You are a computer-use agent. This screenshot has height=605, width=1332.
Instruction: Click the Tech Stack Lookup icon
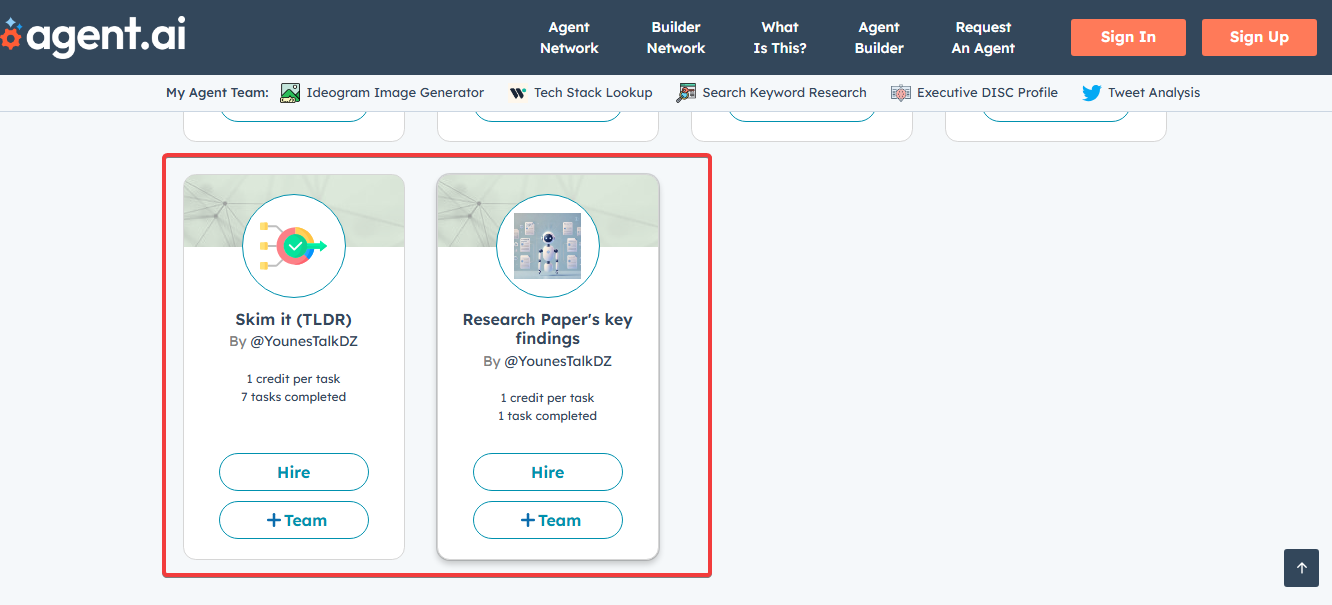(517, 93)
